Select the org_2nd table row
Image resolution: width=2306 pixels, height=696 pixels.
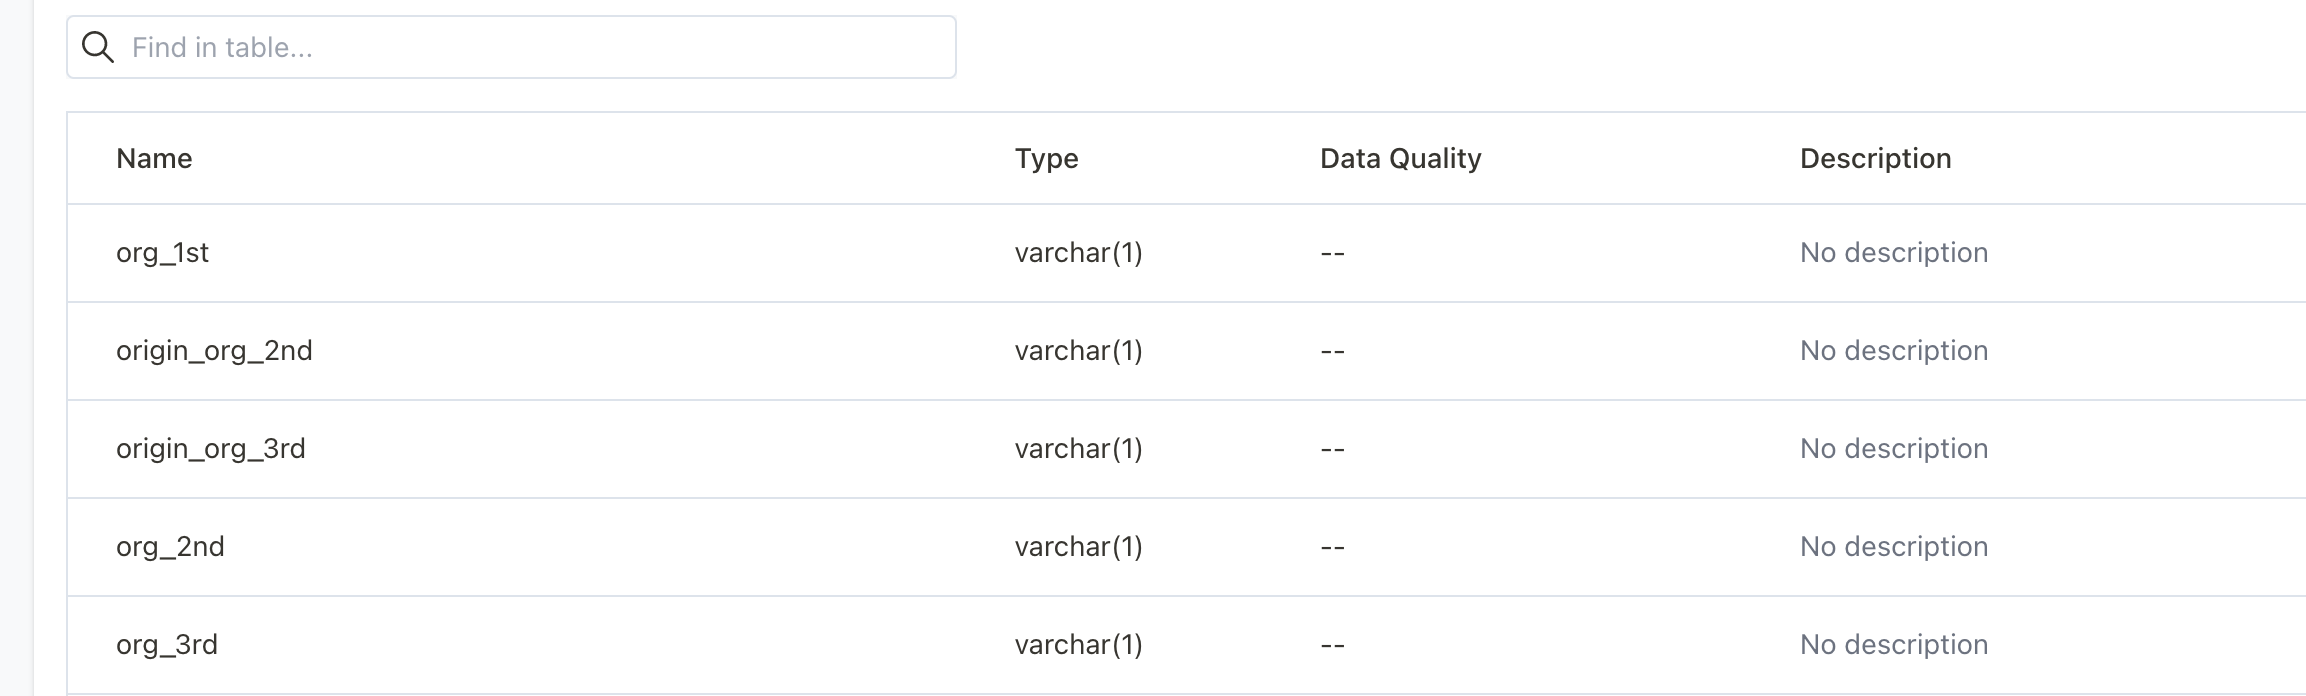[700, 546]
